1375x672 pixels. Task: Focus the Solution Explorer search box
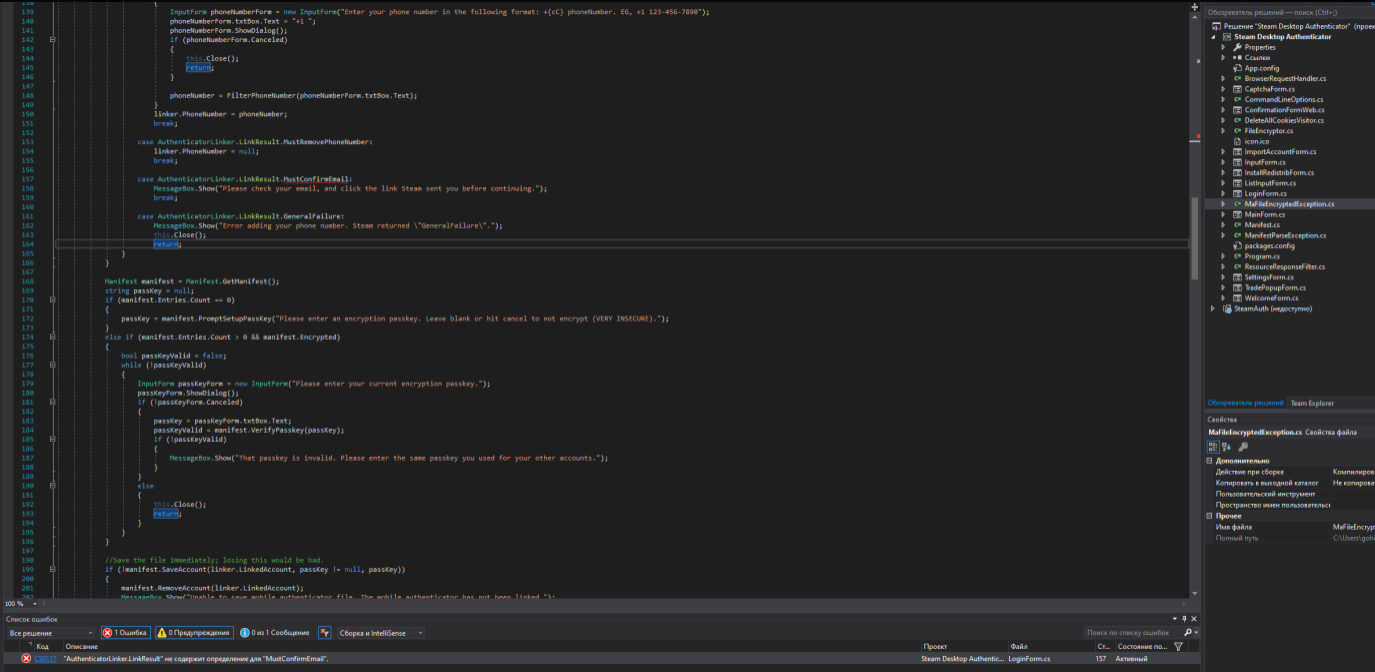[1290, 12]
